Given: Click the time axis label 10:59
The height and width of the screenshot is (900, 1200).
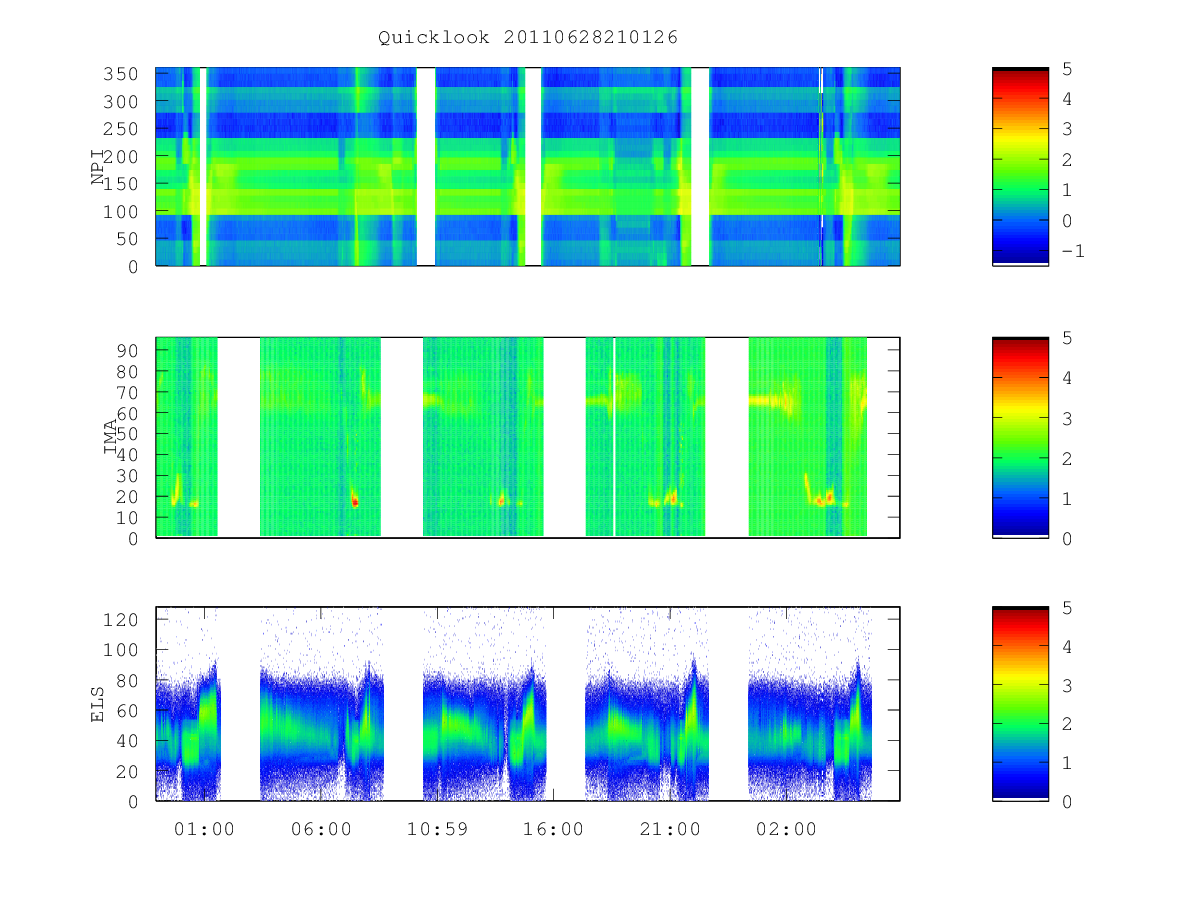Looking at the screenshot, I should click(437, 829).
